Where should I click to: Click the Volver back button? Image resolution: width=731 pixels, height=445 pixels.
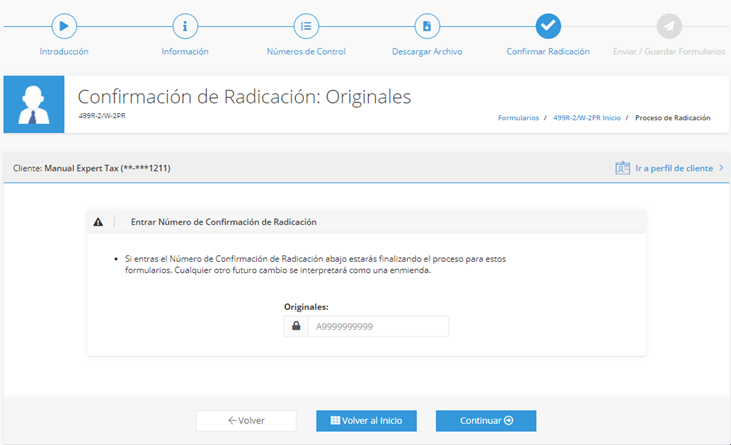click(x=246, y=421)
